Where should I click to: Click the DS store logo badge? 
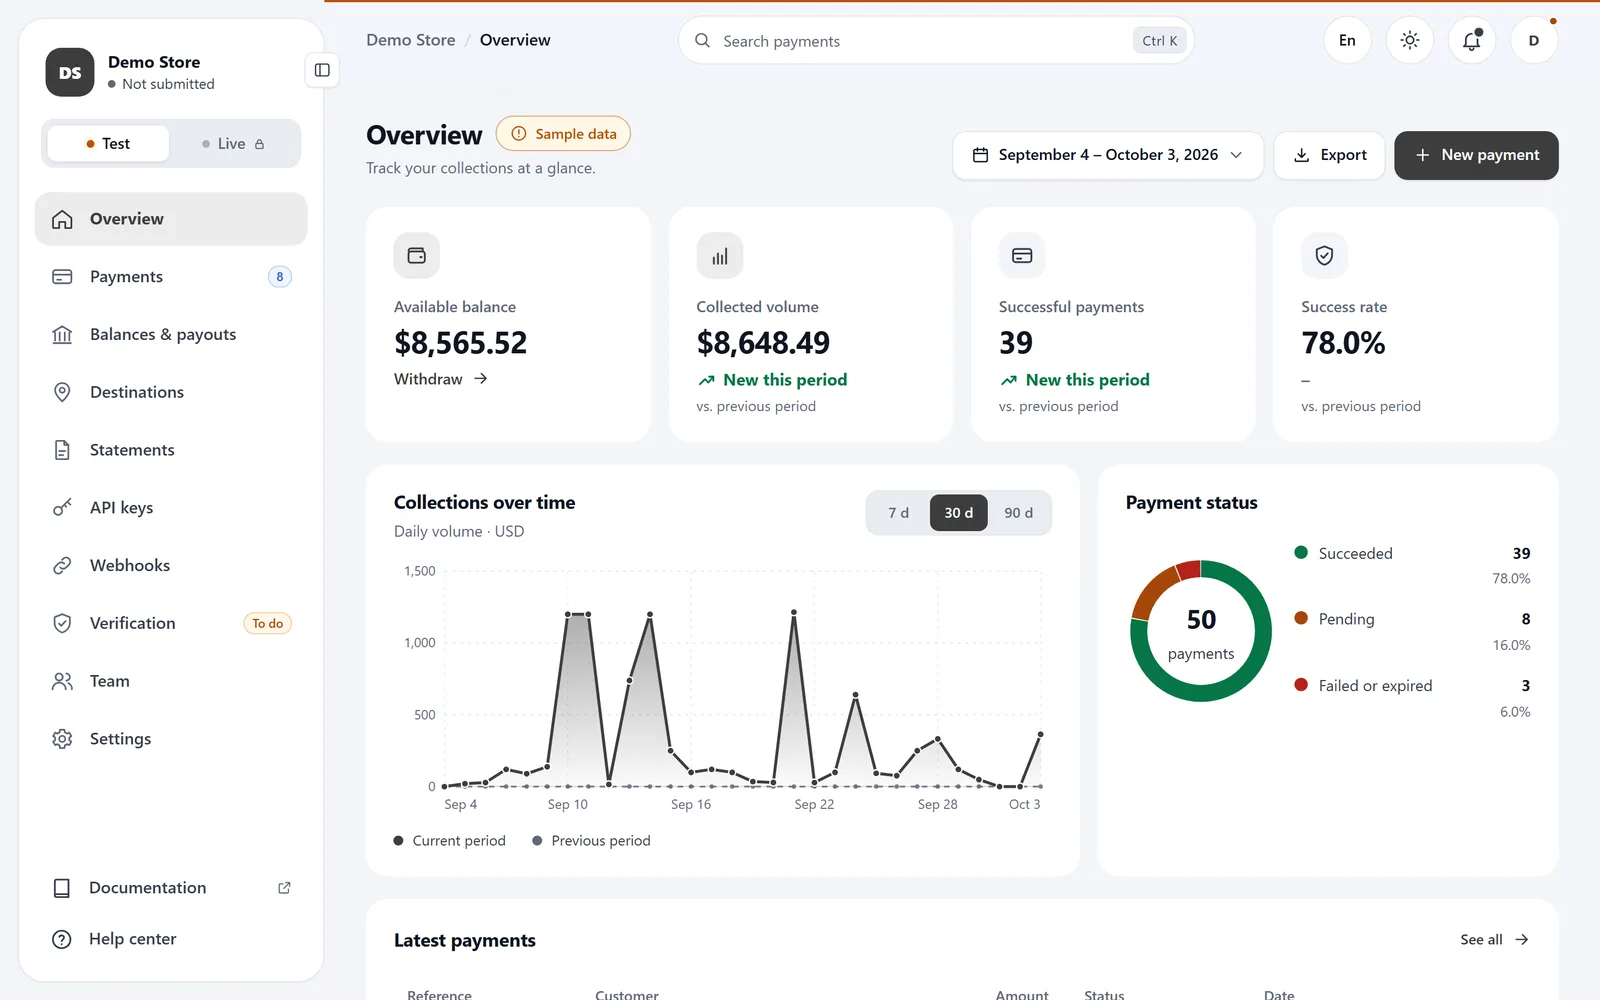point(70,72)
